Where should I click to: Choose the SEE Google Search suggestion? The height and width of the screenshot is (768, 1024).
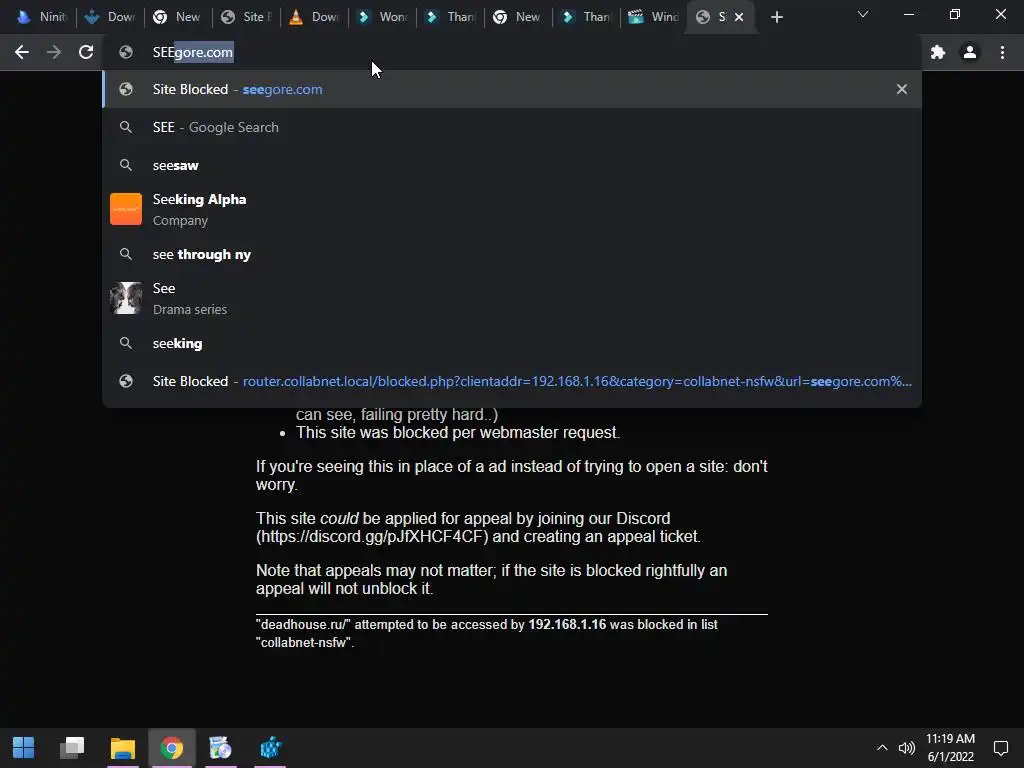[512, 127]
